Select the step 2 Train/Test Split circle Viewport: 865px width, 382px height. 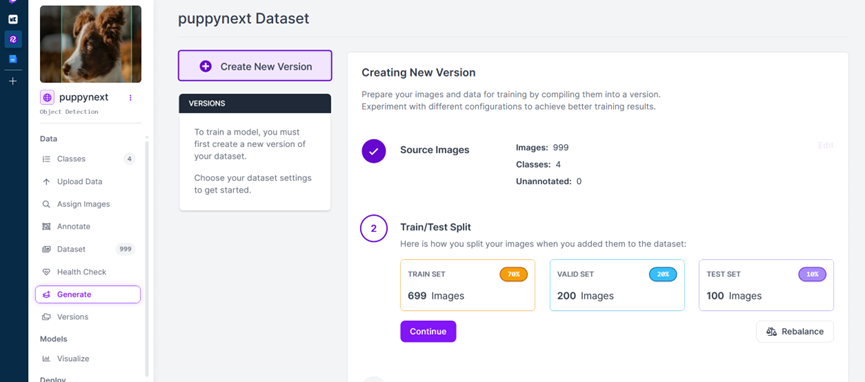pos(373,229)
